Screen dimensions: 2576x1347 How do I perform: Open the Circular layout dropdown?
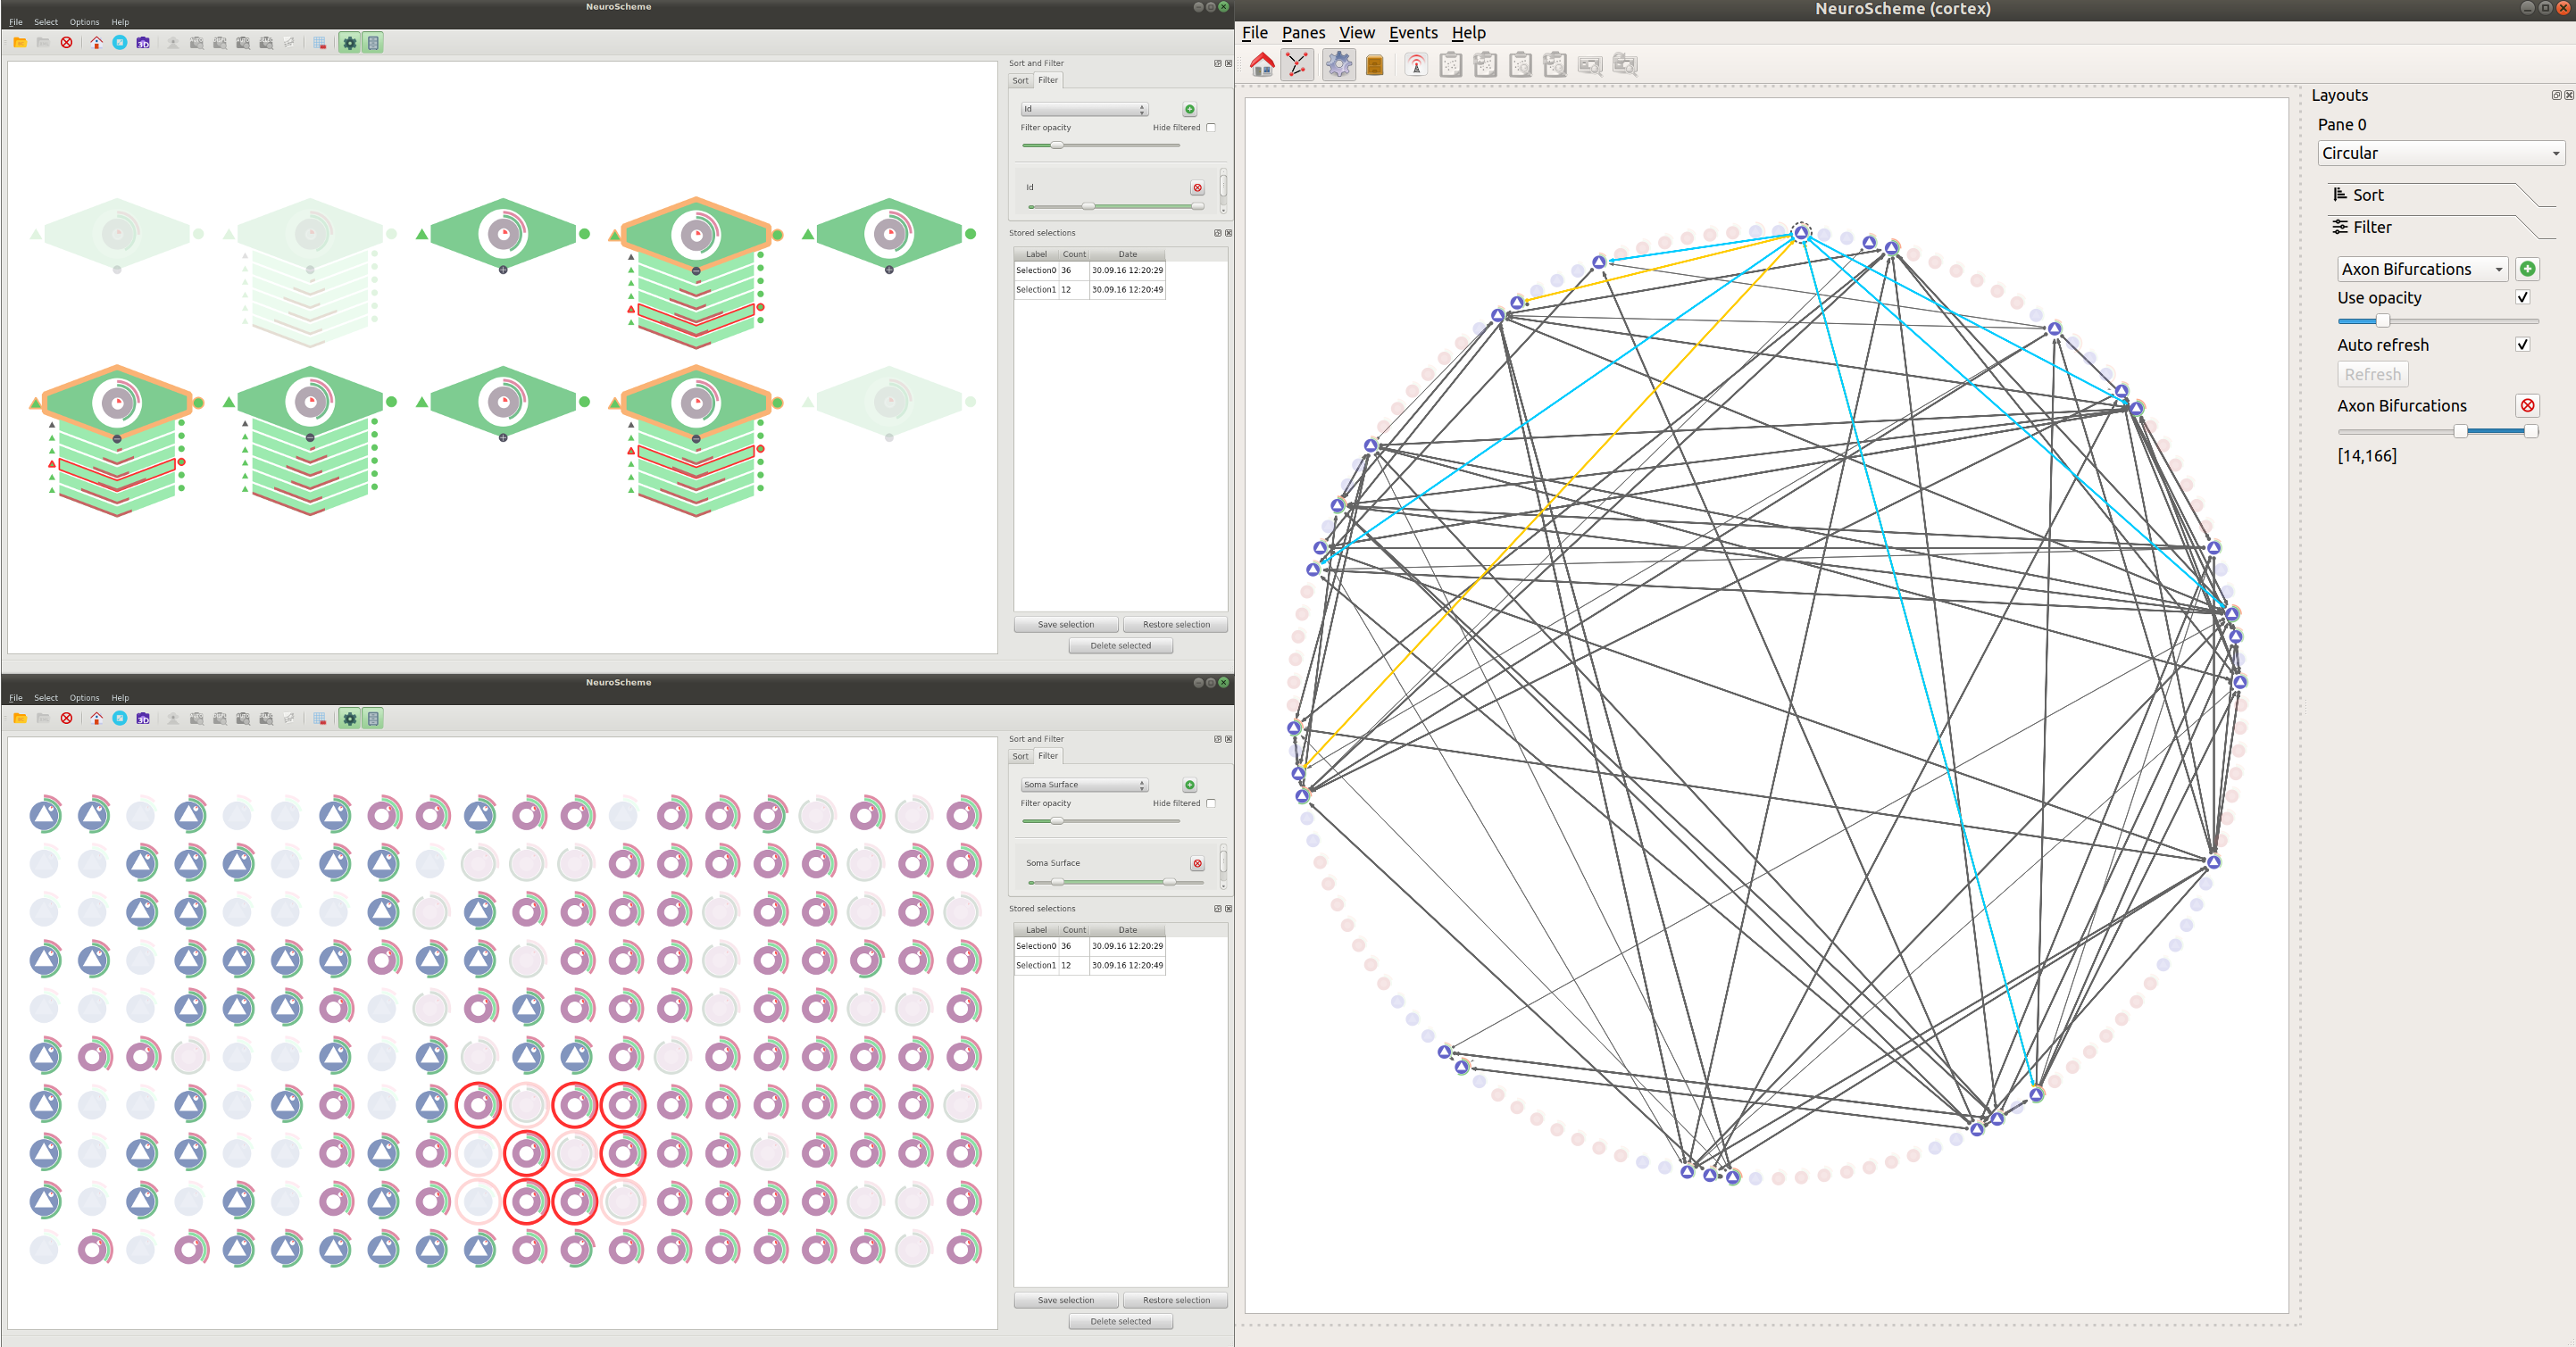[2441, 153]
